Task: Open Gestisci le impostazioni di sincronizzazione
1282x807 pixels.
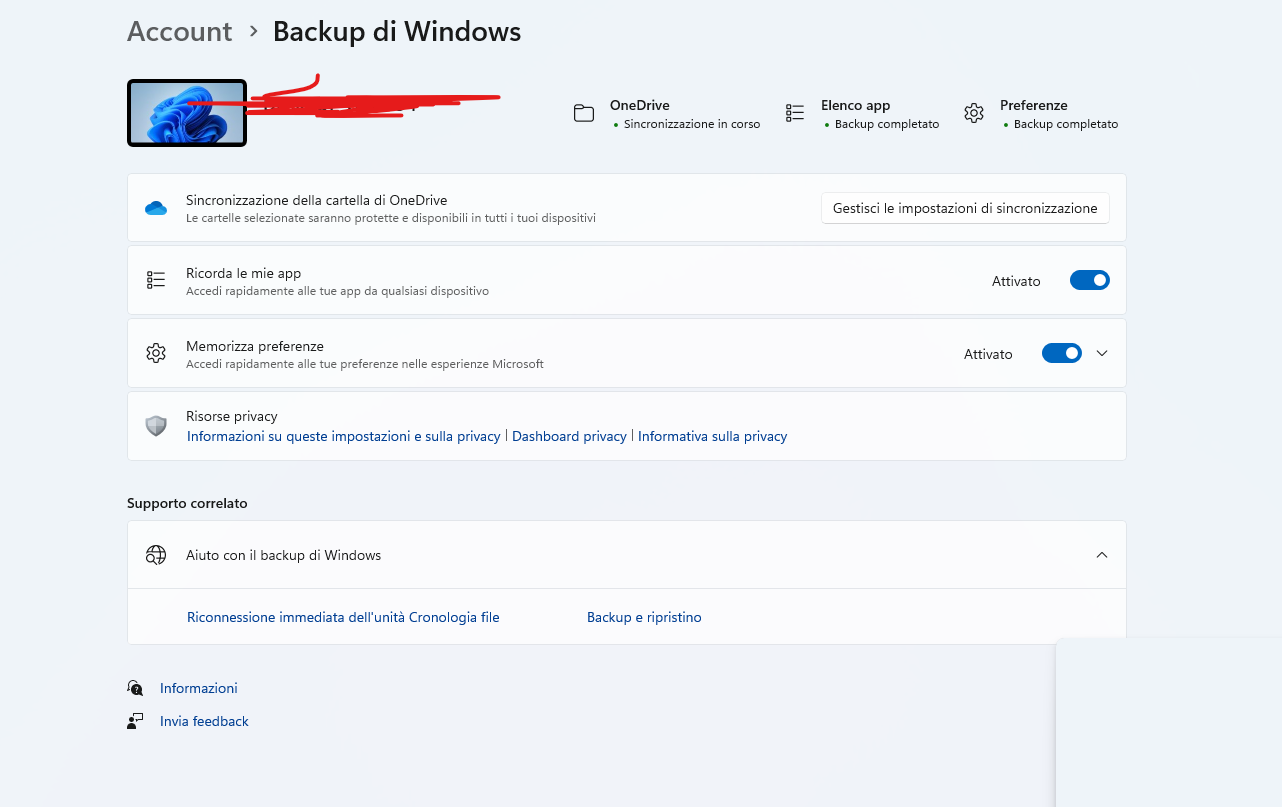Action: [965, 208]
